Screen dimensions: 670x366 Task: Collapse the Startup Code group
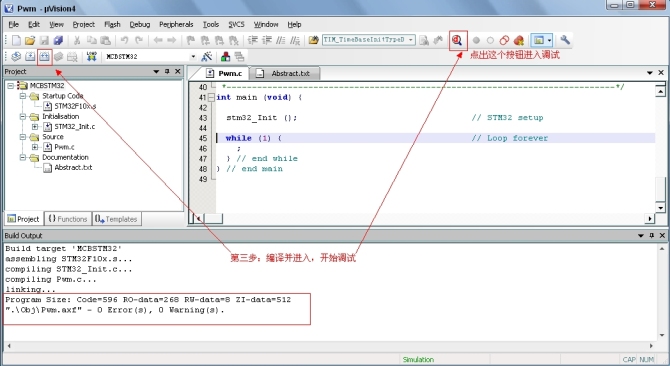23,96
